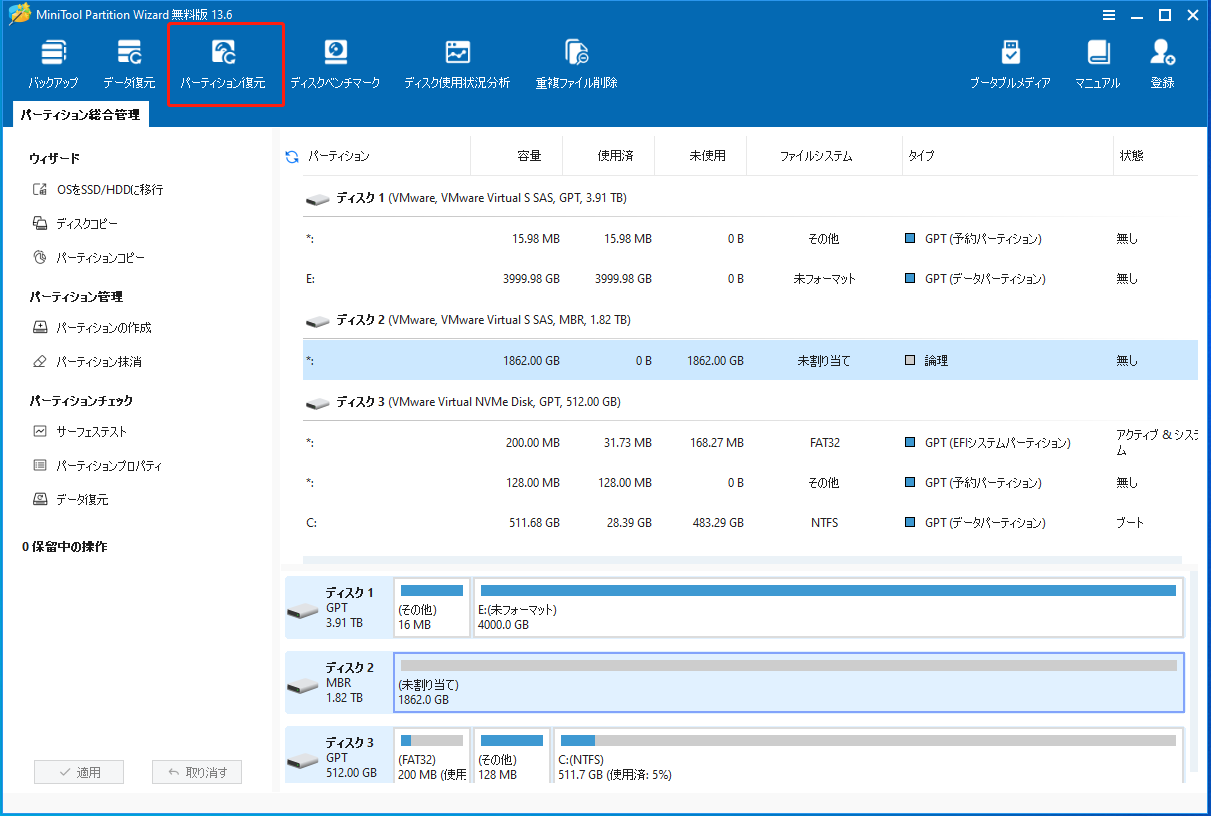Open the マニュアル manual
The image size is (1211, 816).
point(1098,65)
